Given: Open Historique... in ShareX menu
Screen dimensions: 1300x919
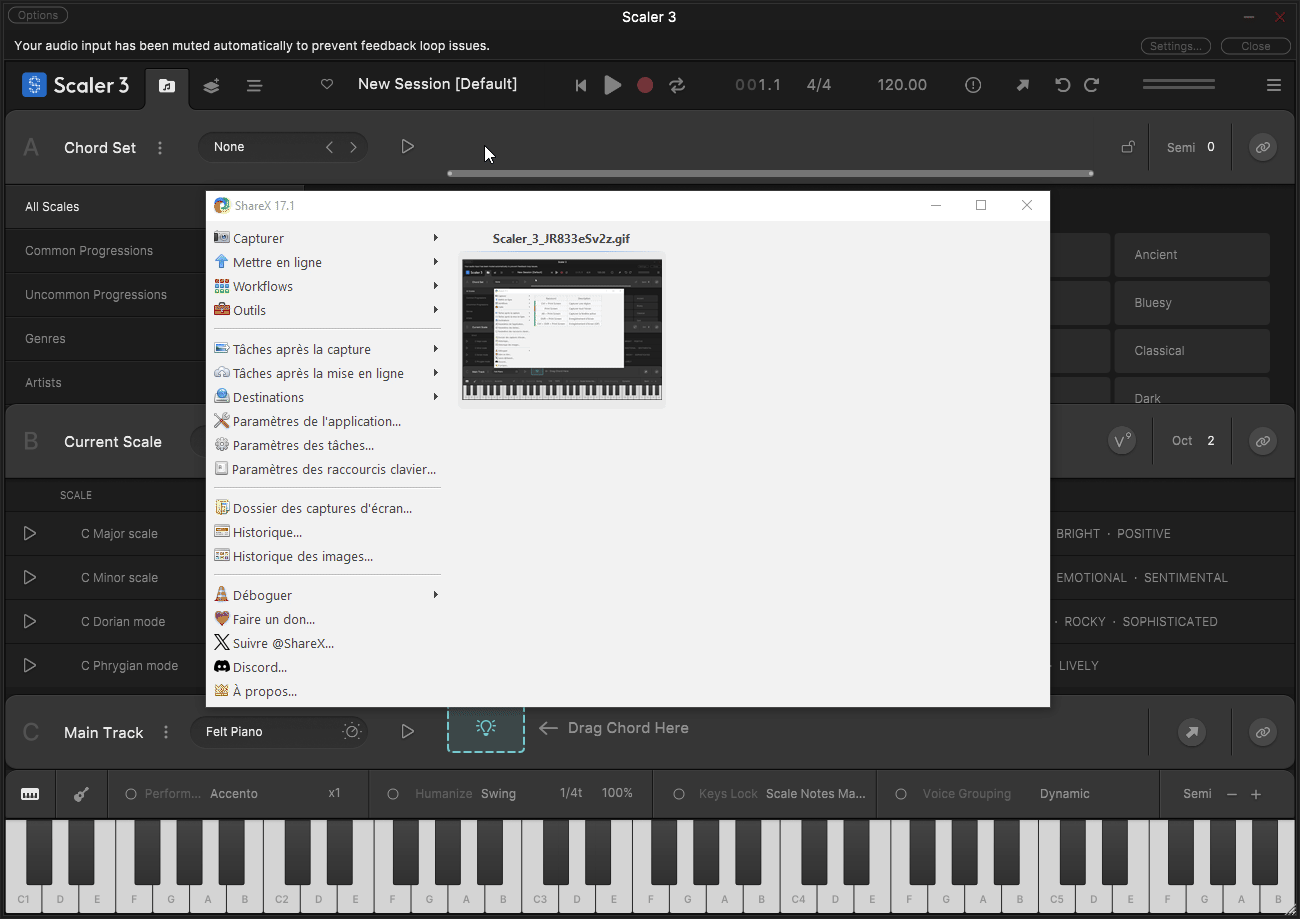Looking at the screenshot, I should (327, 532).
